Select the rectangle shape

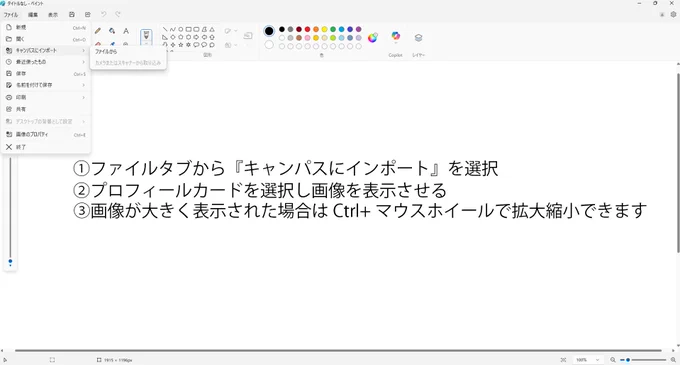[189, 29]
